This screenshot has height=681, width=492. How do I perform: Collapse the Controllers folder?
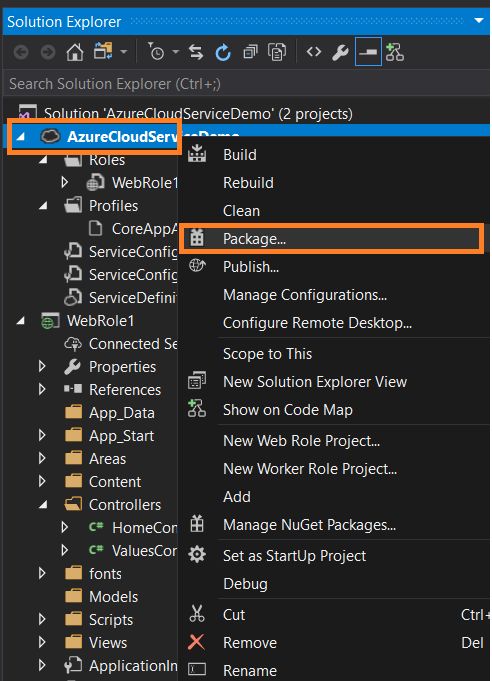coord(43,505)
